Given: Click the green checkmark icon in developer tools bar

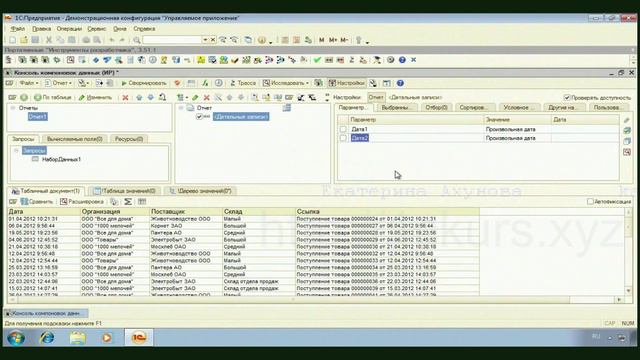Looking at the screenshot, I should 317,60.
